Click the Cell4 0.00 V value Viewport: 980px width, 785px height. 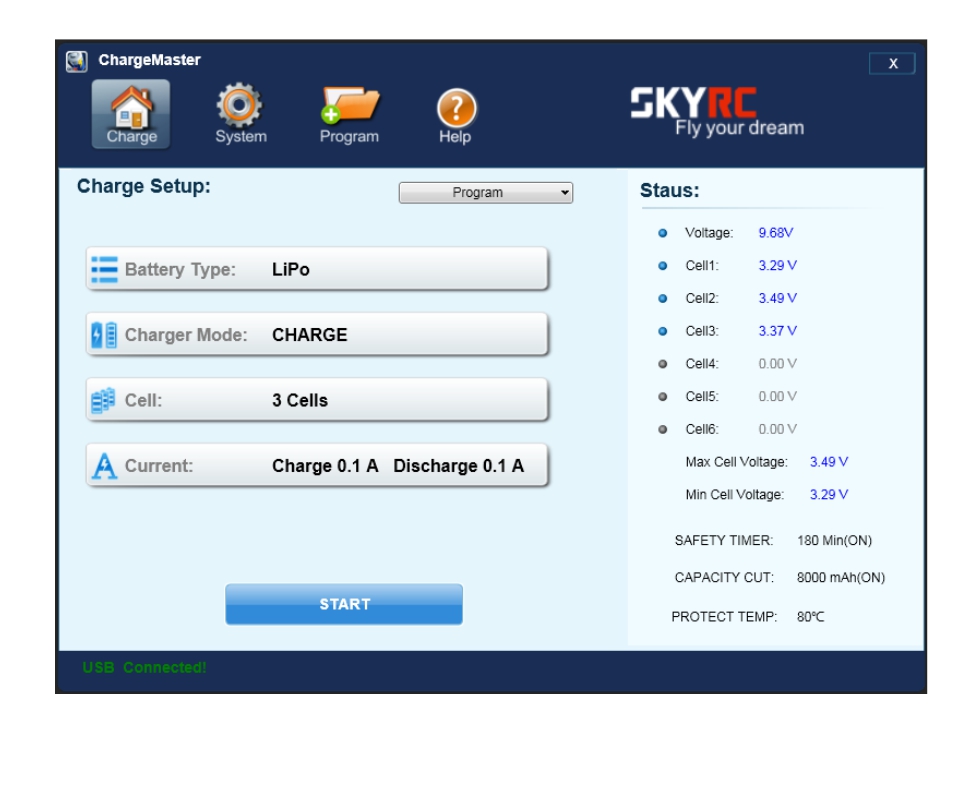778,364
